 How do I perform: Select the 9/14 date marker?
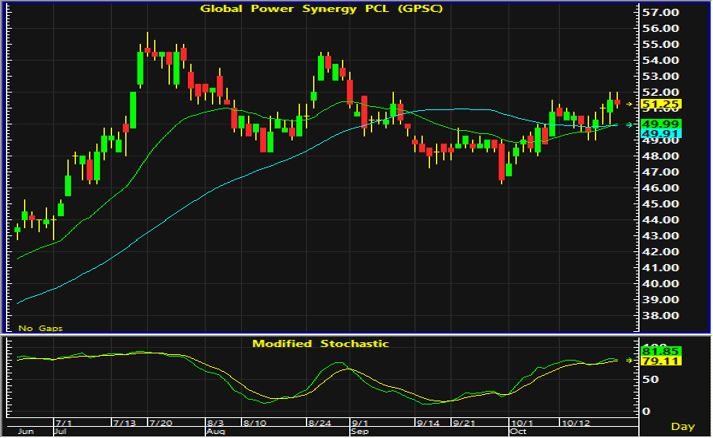(x=428, y=423)
